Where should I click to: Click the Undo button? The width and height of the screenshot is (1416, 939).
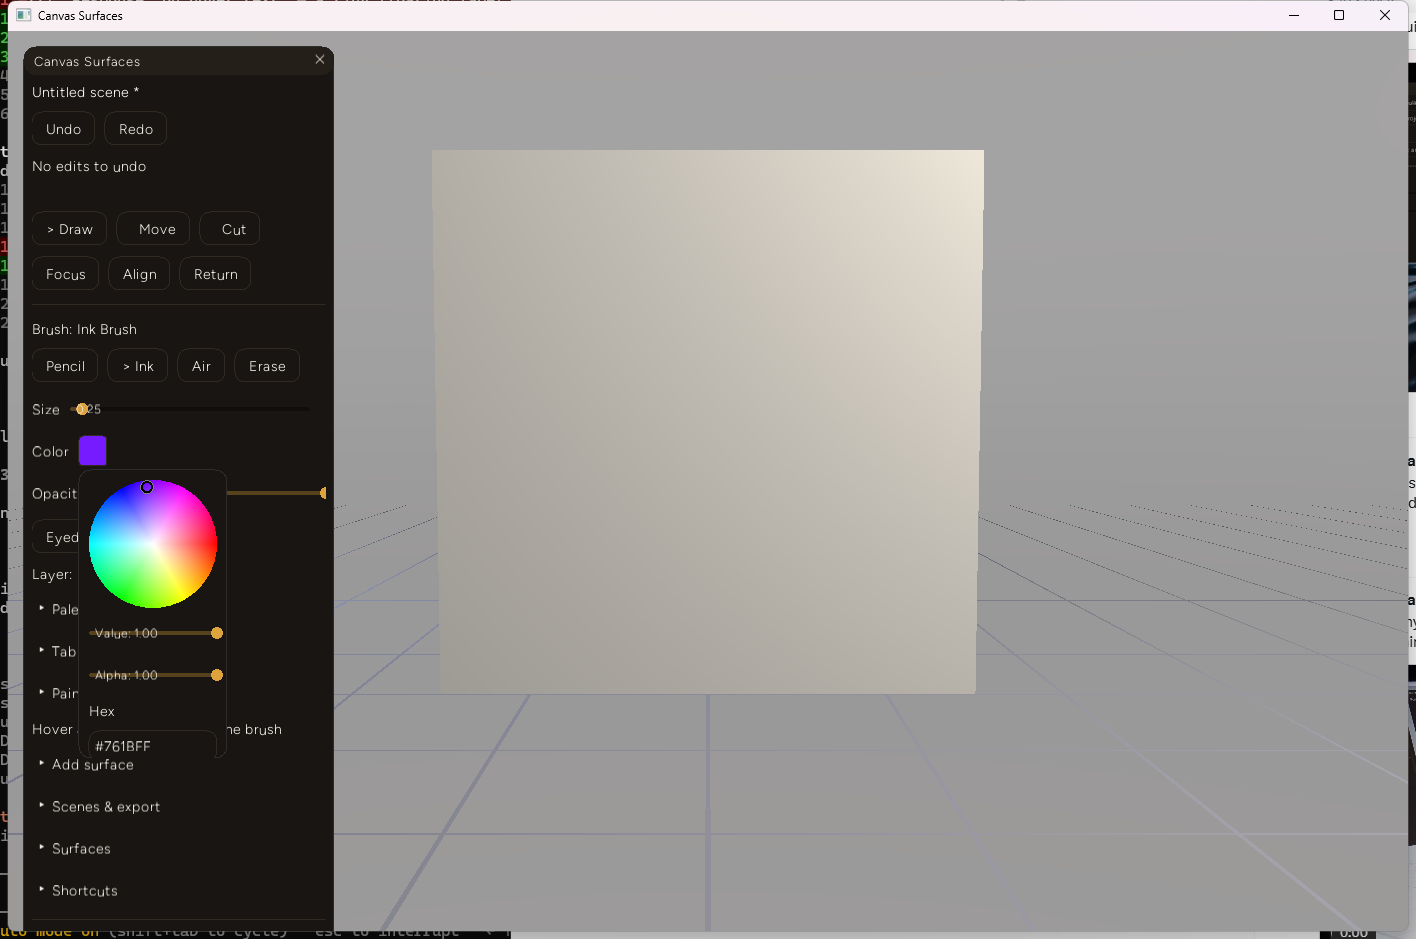click(64, 129)
